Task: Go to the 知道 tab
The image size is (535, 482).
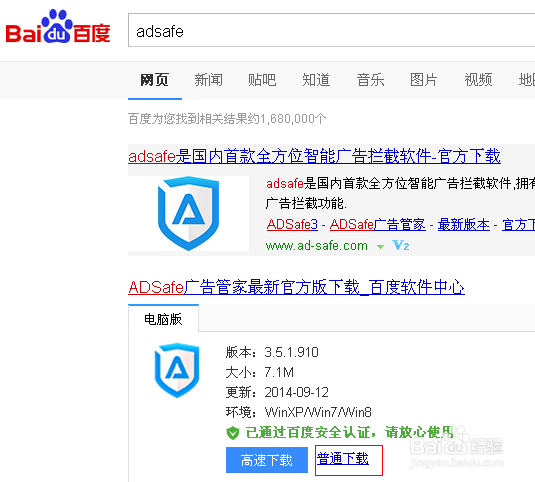Action: click(x=316, y=80)
